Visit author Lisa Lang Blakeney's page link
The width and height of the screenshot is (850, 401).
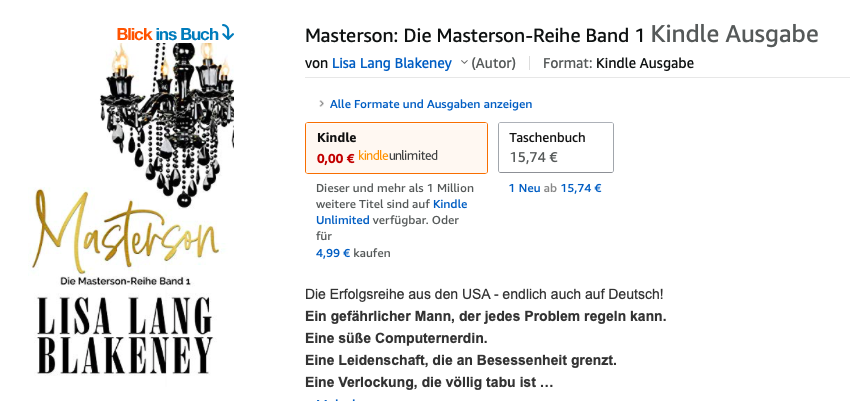tap(391, 63)
